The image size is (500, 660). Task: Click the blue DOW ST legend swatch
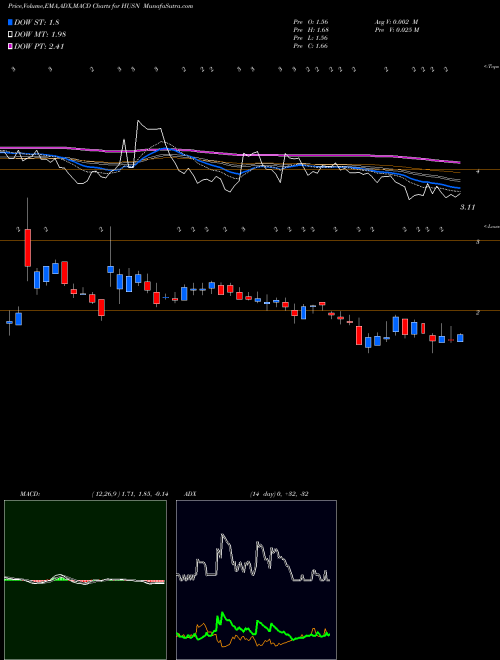point(10,22)
